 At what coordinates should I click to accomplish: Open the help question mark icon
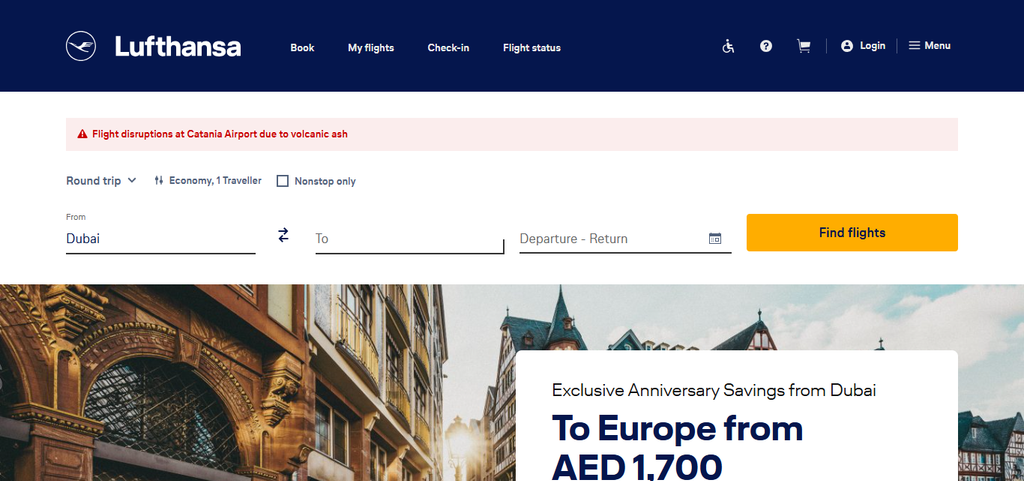pos(766,46)
